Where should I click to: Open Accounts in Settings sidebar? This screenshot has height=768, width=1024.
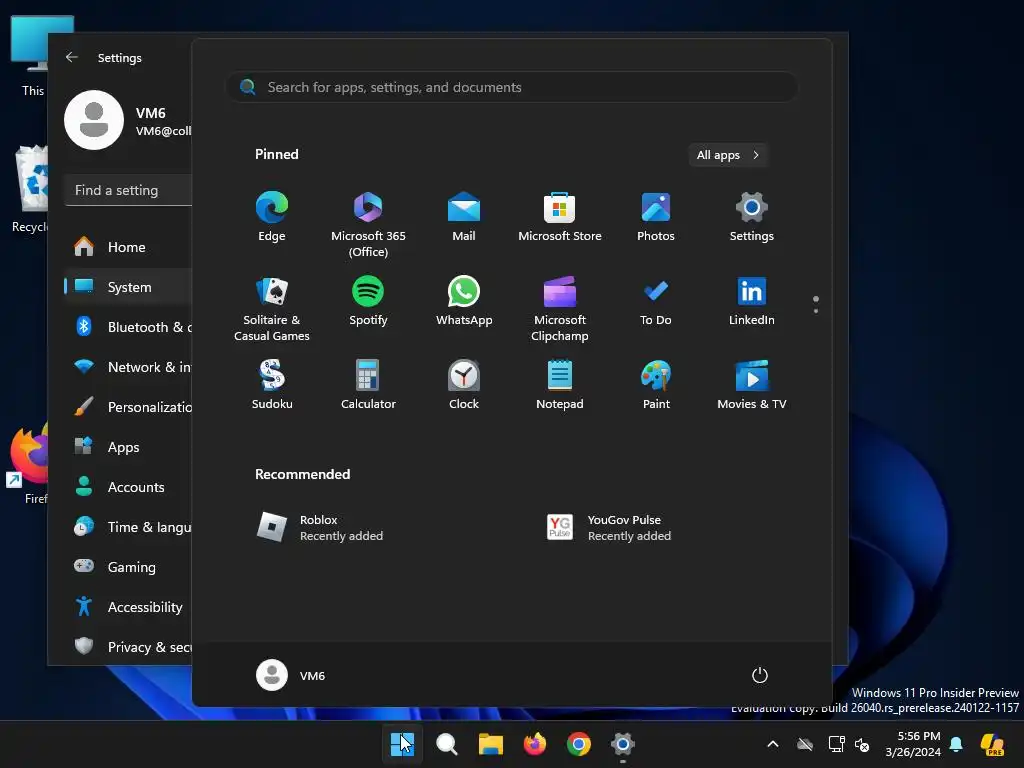click(x=129, y=487)
